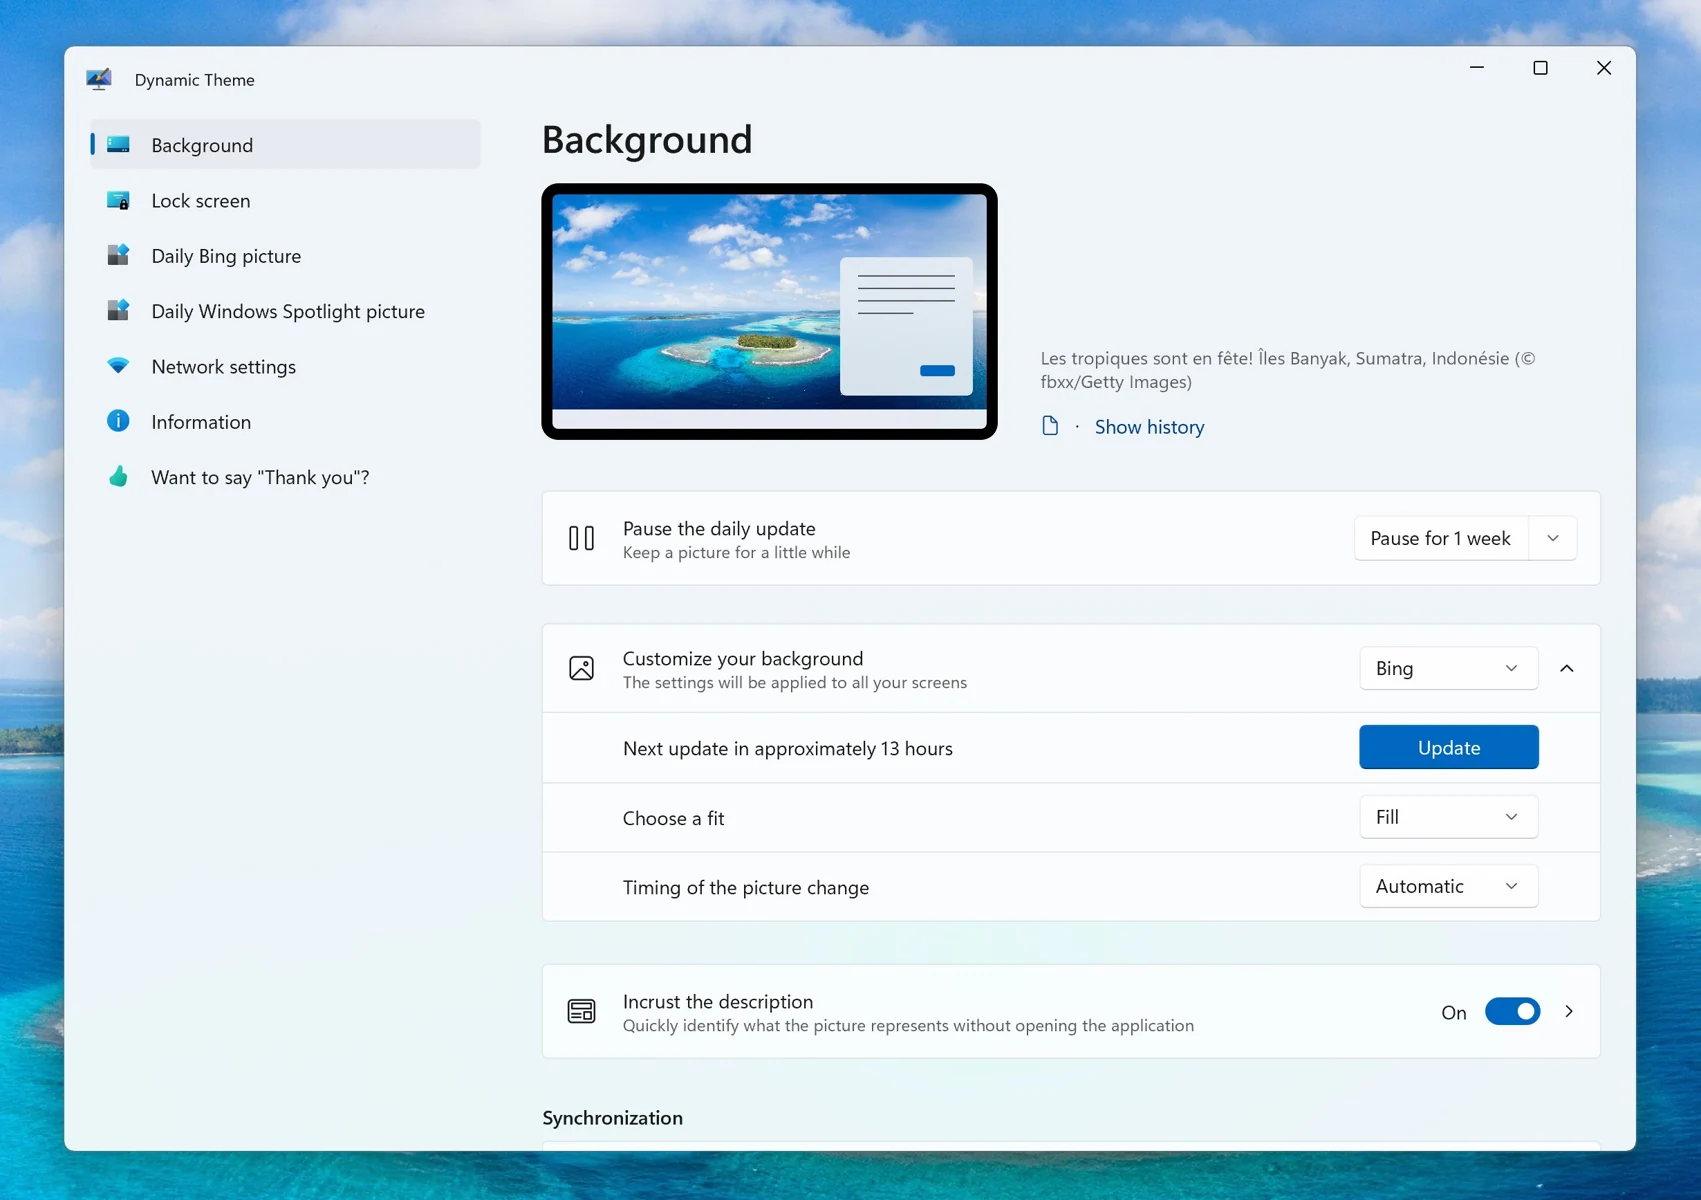Click the green thumbs-up icon

click(x=118, y=477)
